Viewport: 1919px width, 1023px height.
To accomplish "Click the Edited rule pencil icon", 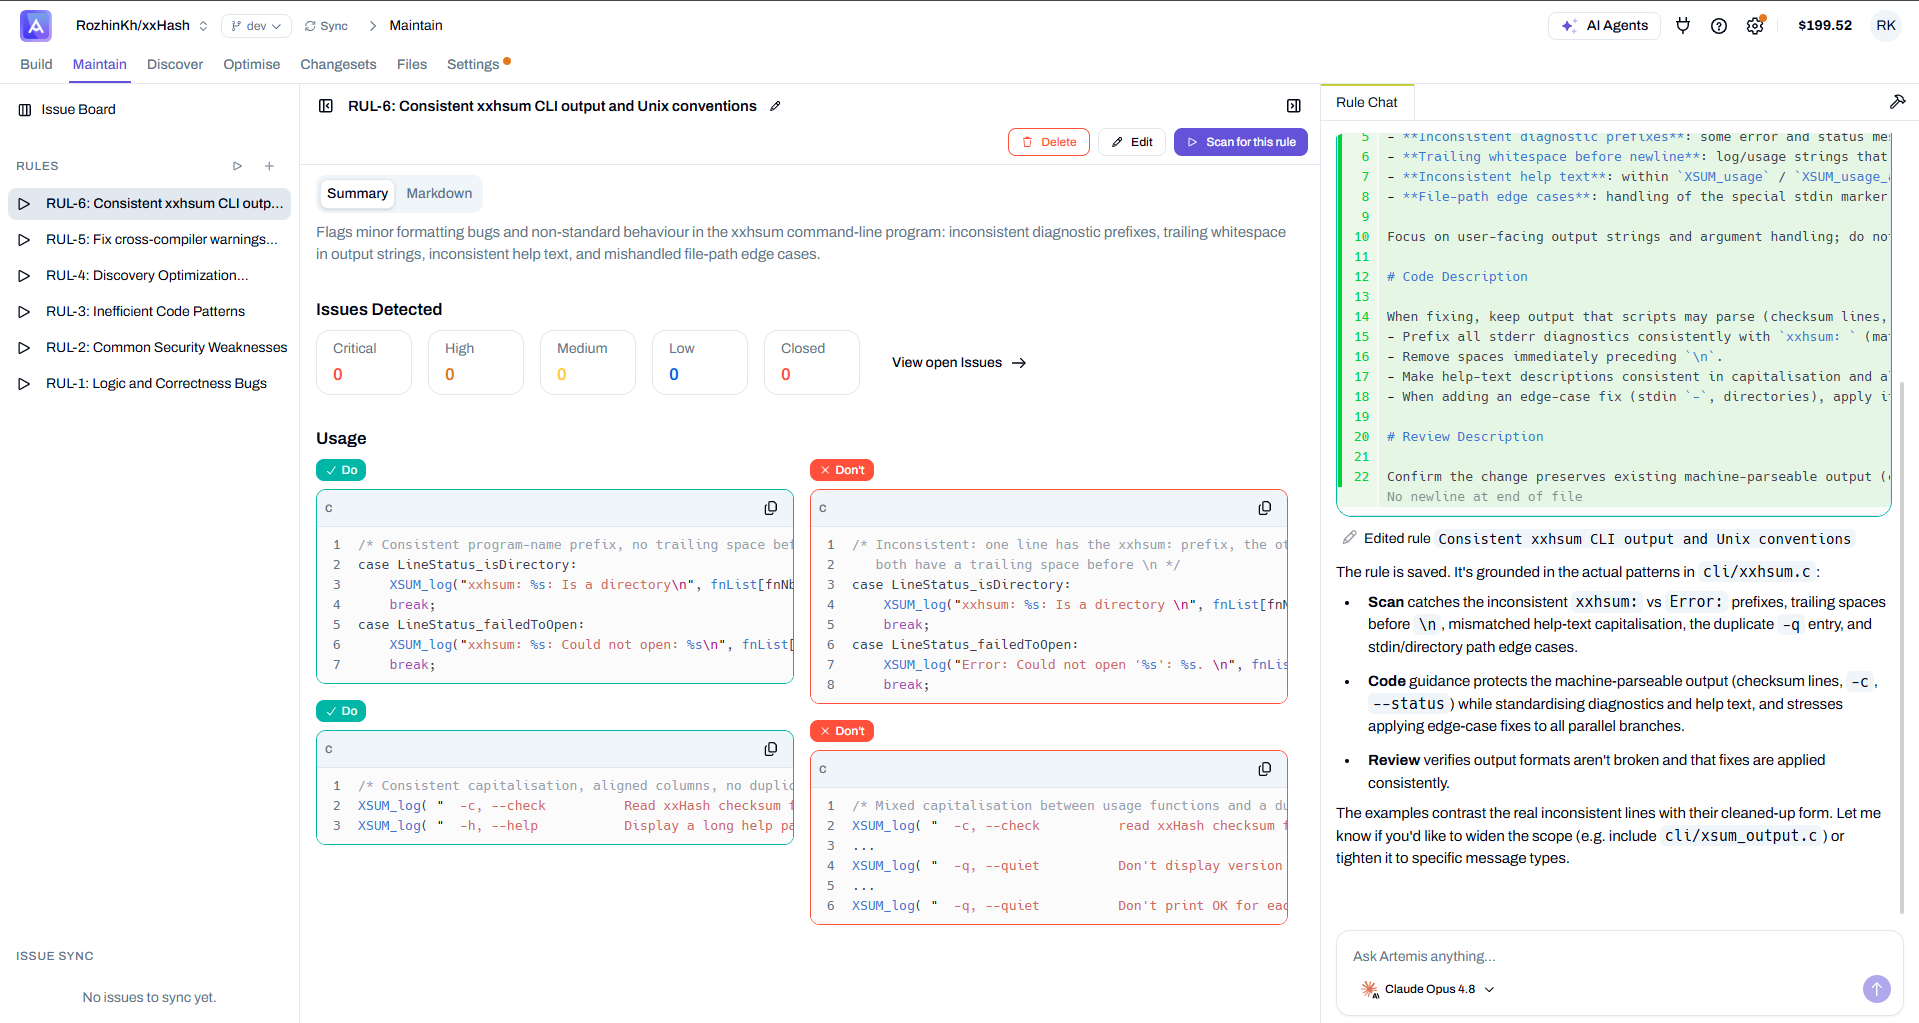I will point(1350,538).
